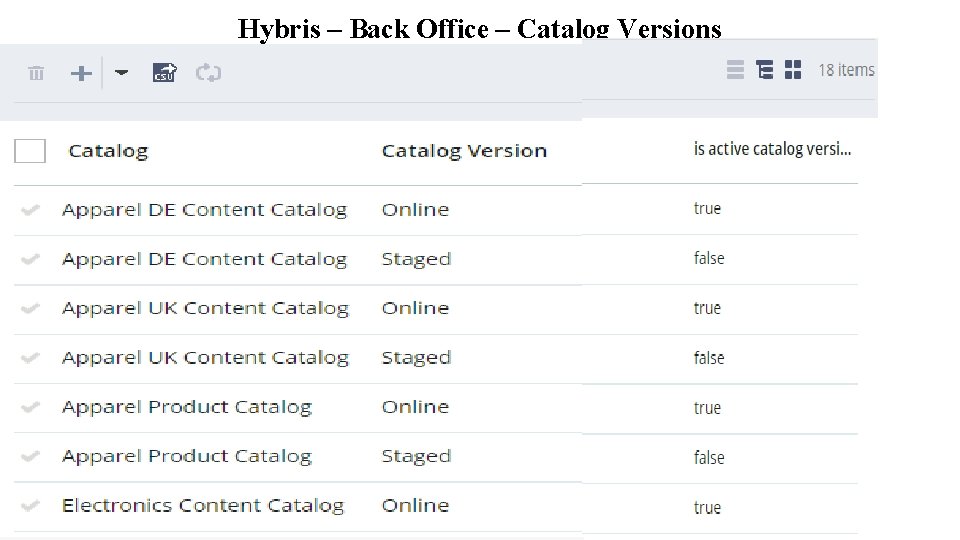Click 'Online' for Apparel DE Content Catalog
This screenshot has height=540, width=960.
point(415,209)
